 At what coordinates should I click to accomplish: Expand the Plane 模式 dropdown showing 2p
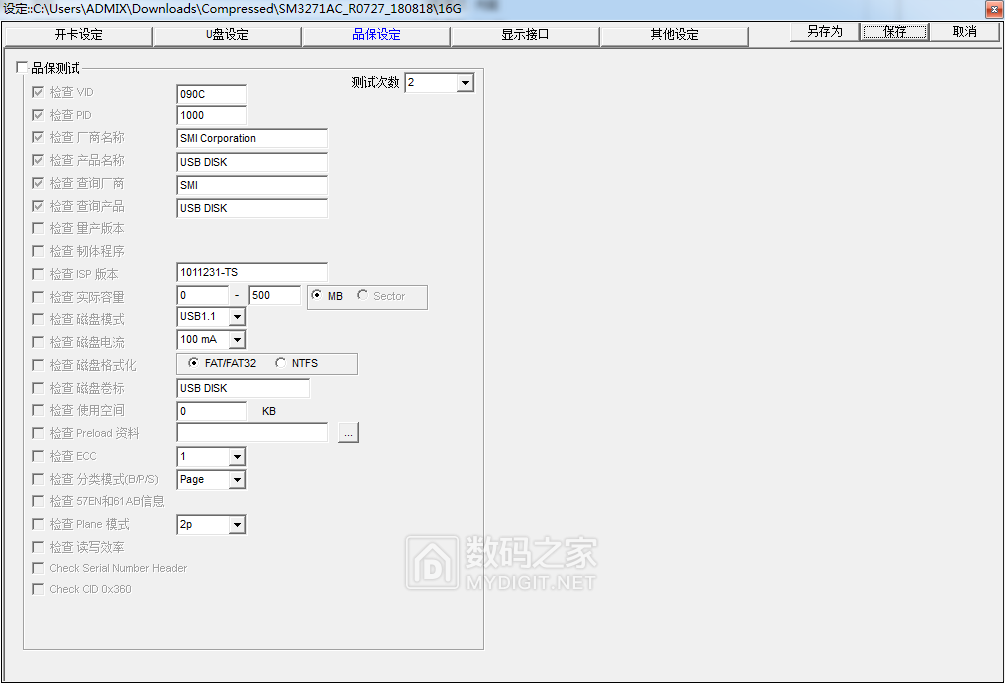pos(238,524)
